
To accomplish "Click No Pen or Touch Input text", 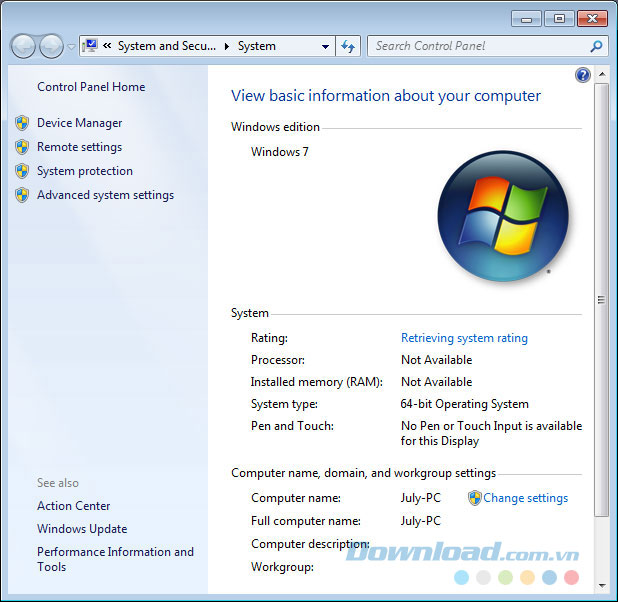I will (x=491, y=433).
